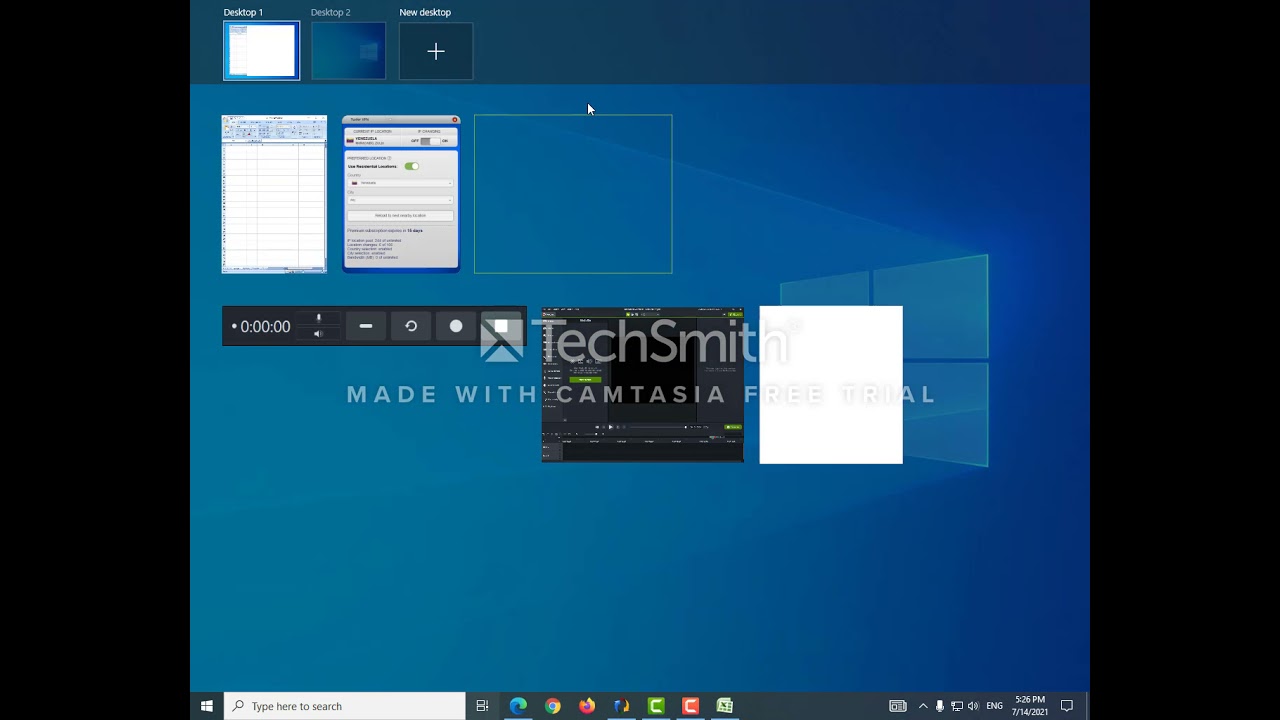
Task: Open the clock showing 5:26 PM
Action: click(1030, 706)
